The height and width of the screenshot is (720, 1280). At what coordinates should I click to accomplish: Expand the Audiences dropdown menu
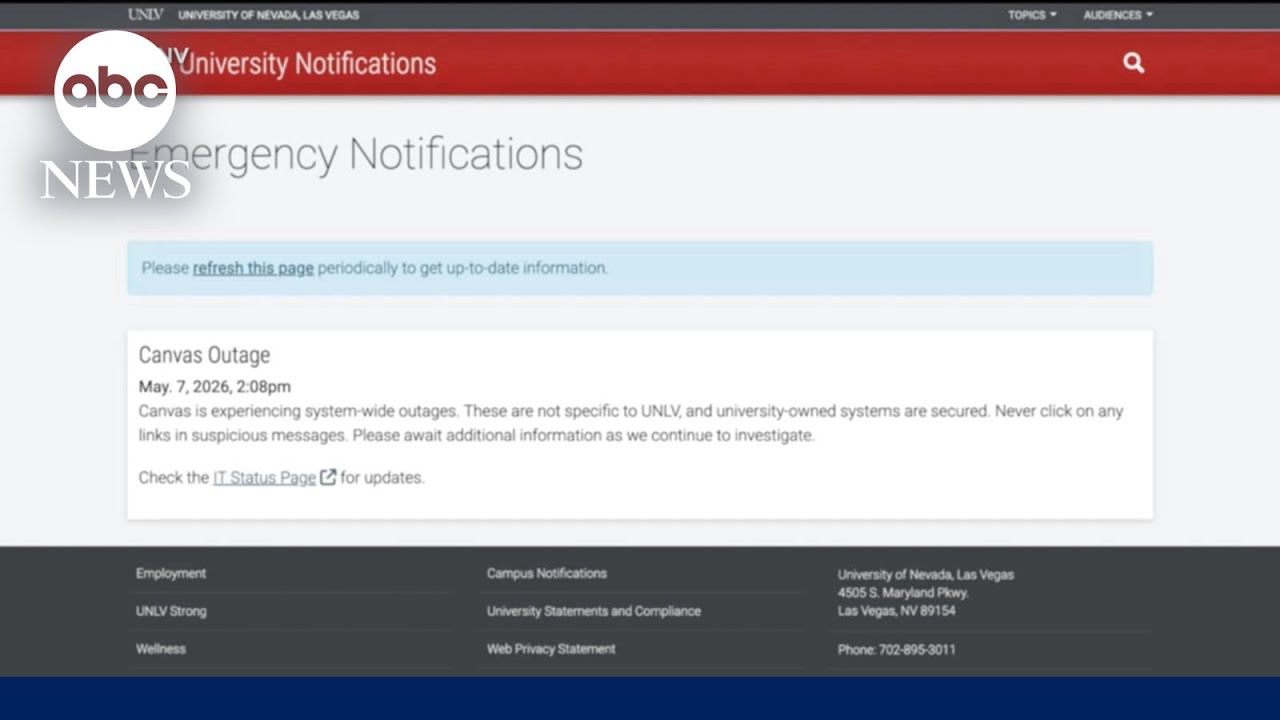[x=1118, y=15]
